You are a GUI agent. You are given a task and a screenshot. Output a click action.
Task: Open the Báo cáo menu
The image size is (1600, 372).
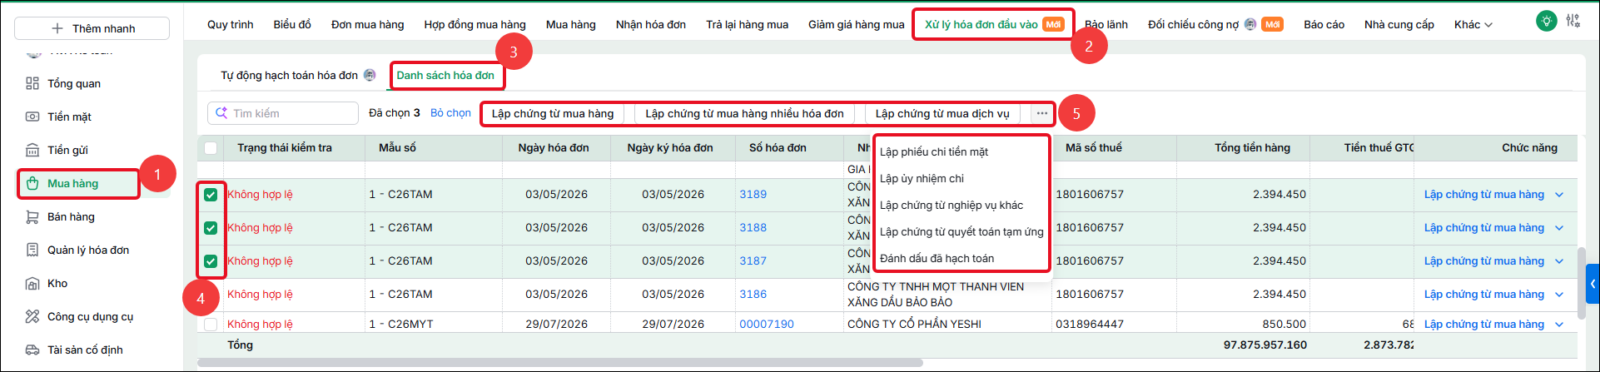click(1324, 24)
